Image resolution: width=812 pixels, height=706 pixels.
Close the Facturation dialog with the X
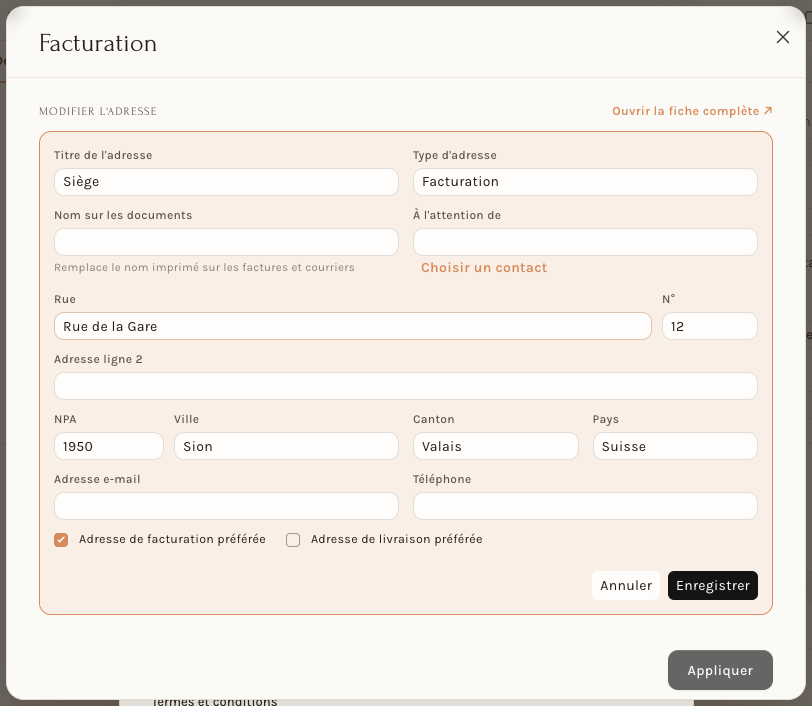click(782, 37)
